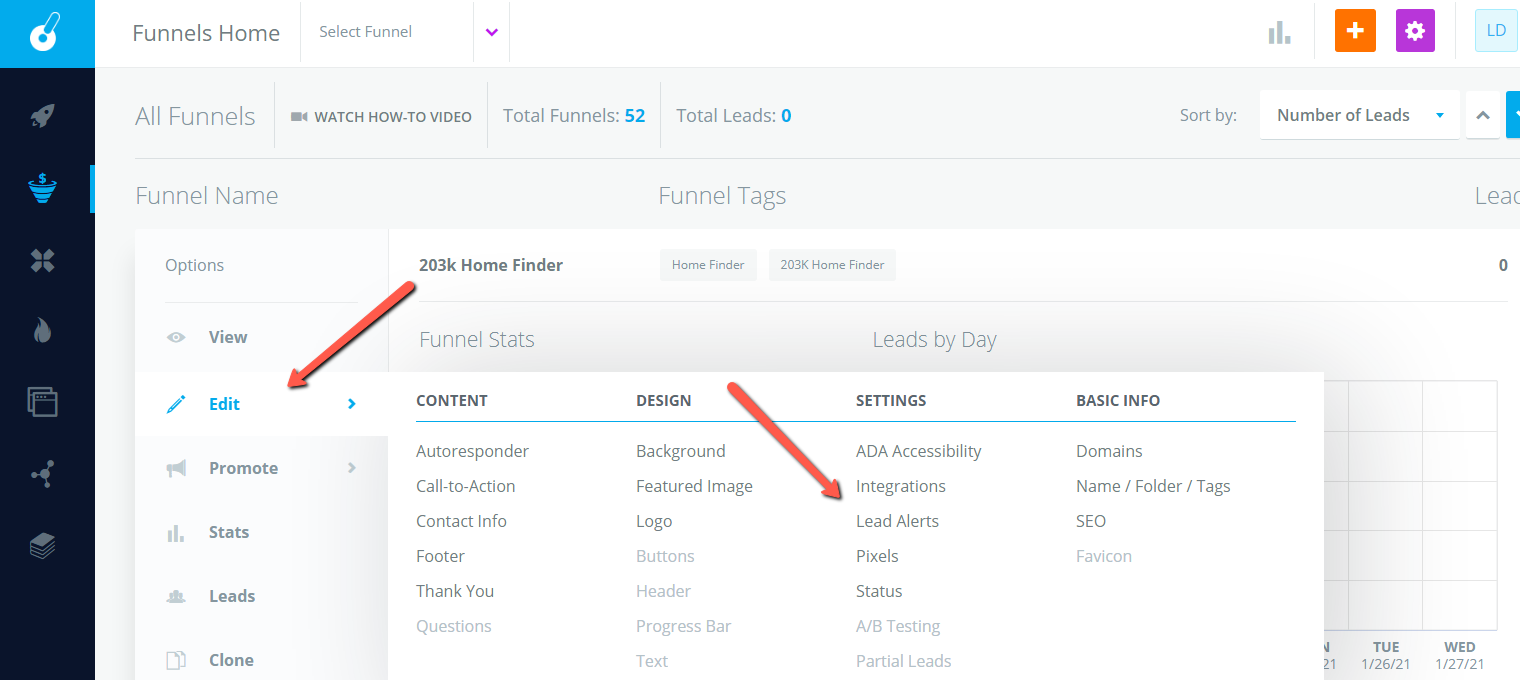Open Contact Info under Content

(461, 521)
